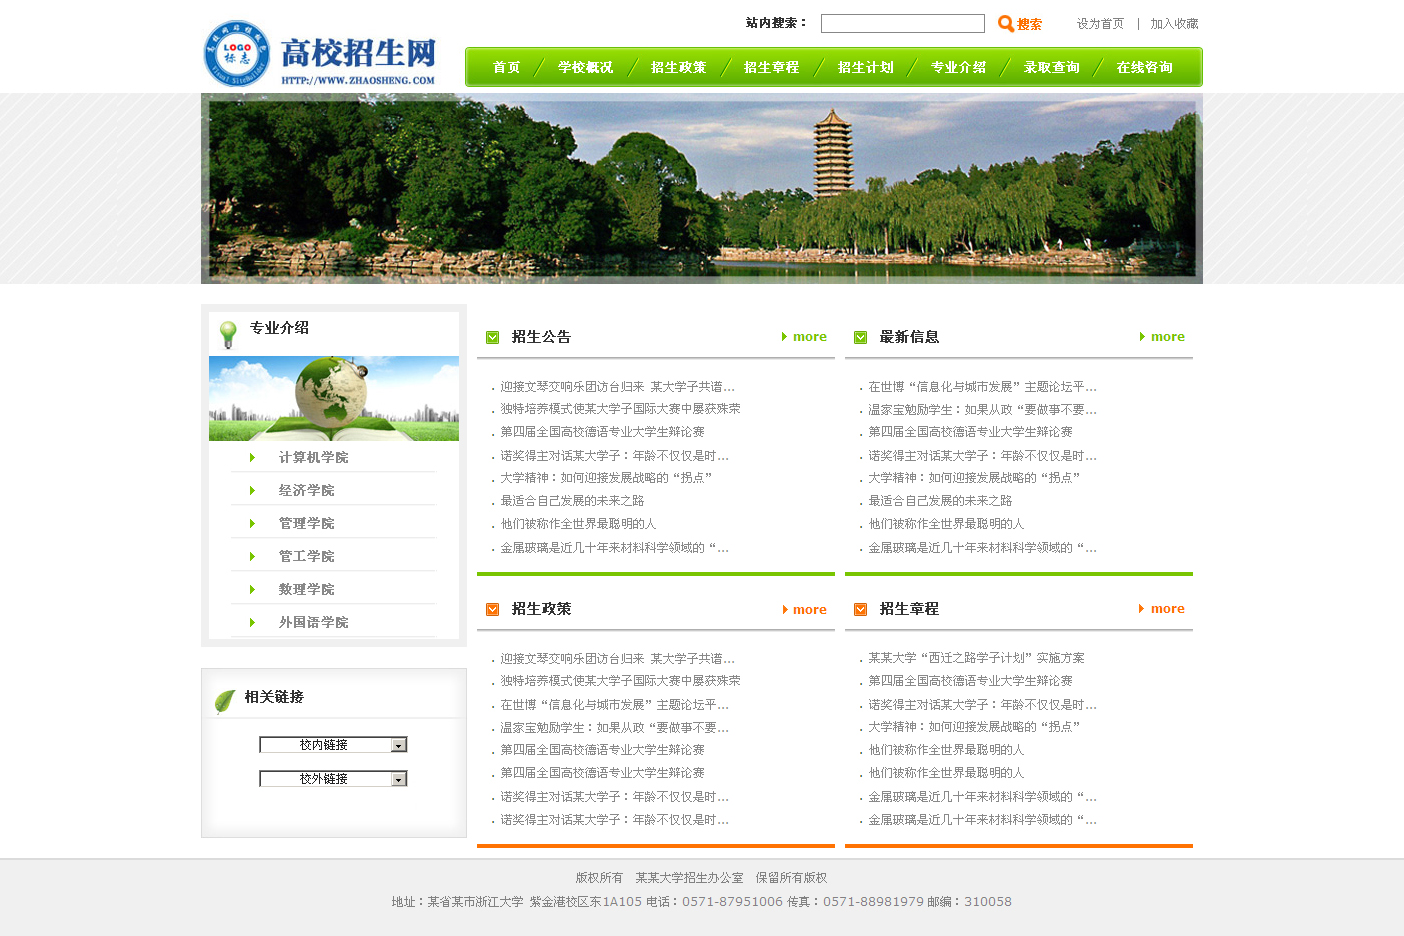Open 外国语学院 in sidebar list
Screen dimensions: 1404x936
click(313, 622)
